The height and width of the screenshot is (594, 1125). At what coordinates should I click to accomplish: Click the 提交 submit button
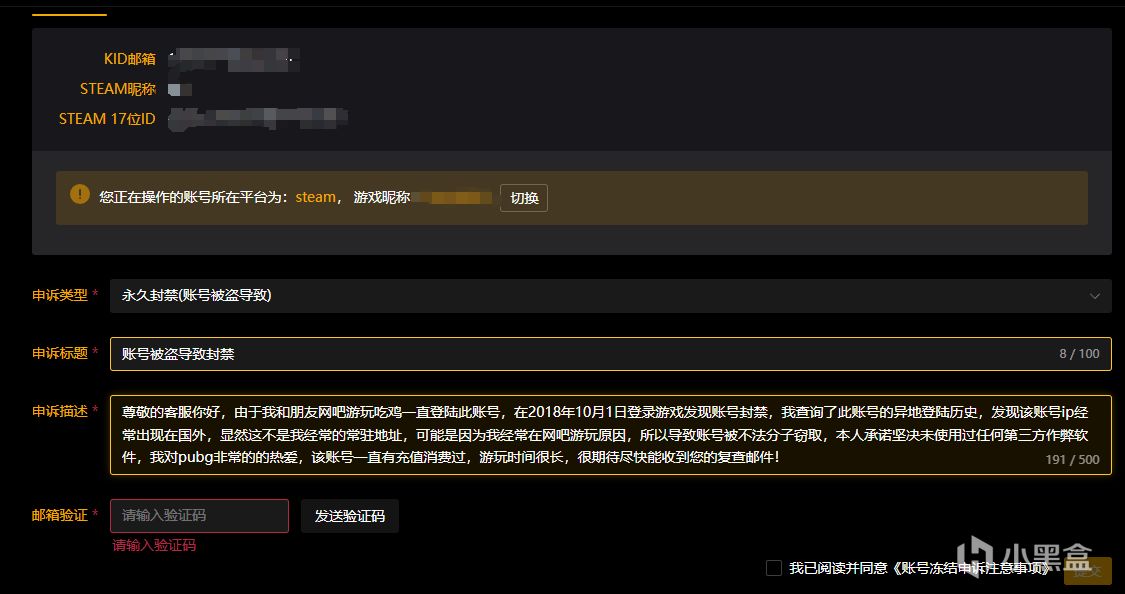click(x=1089, y=573)
